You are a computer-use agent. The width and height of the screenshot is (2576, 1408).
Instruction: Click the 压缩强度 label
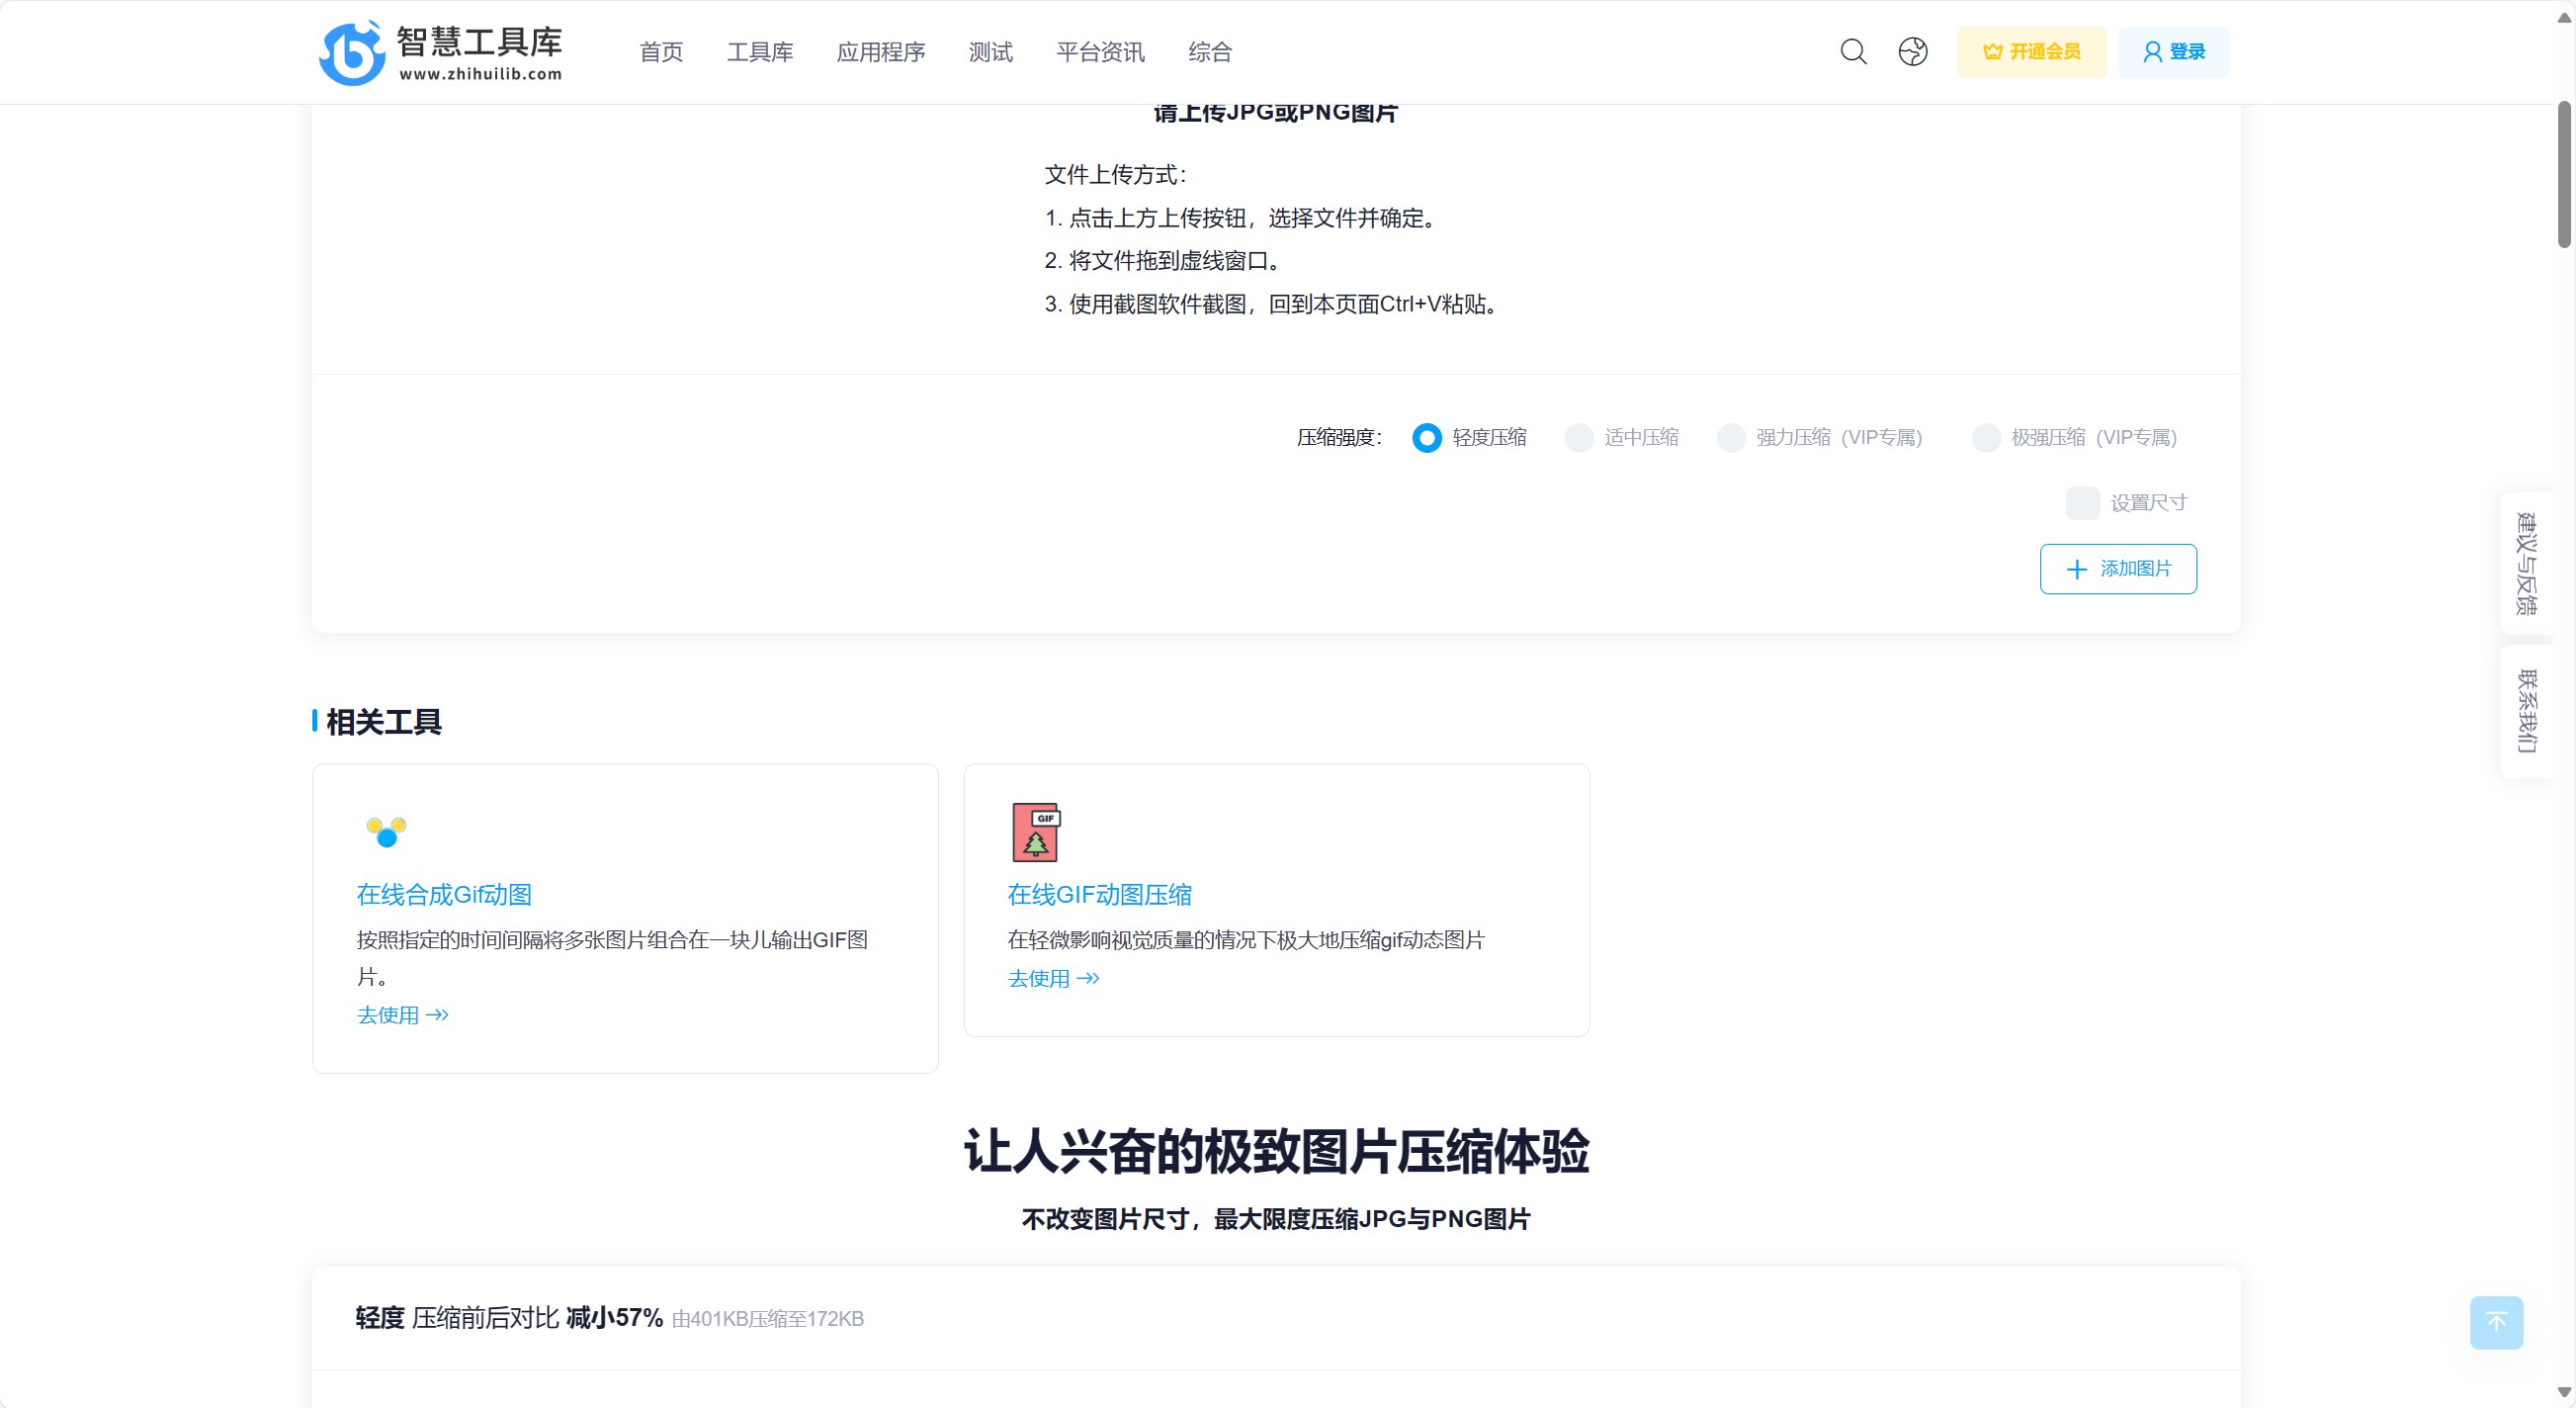[x=1339, y=438]
